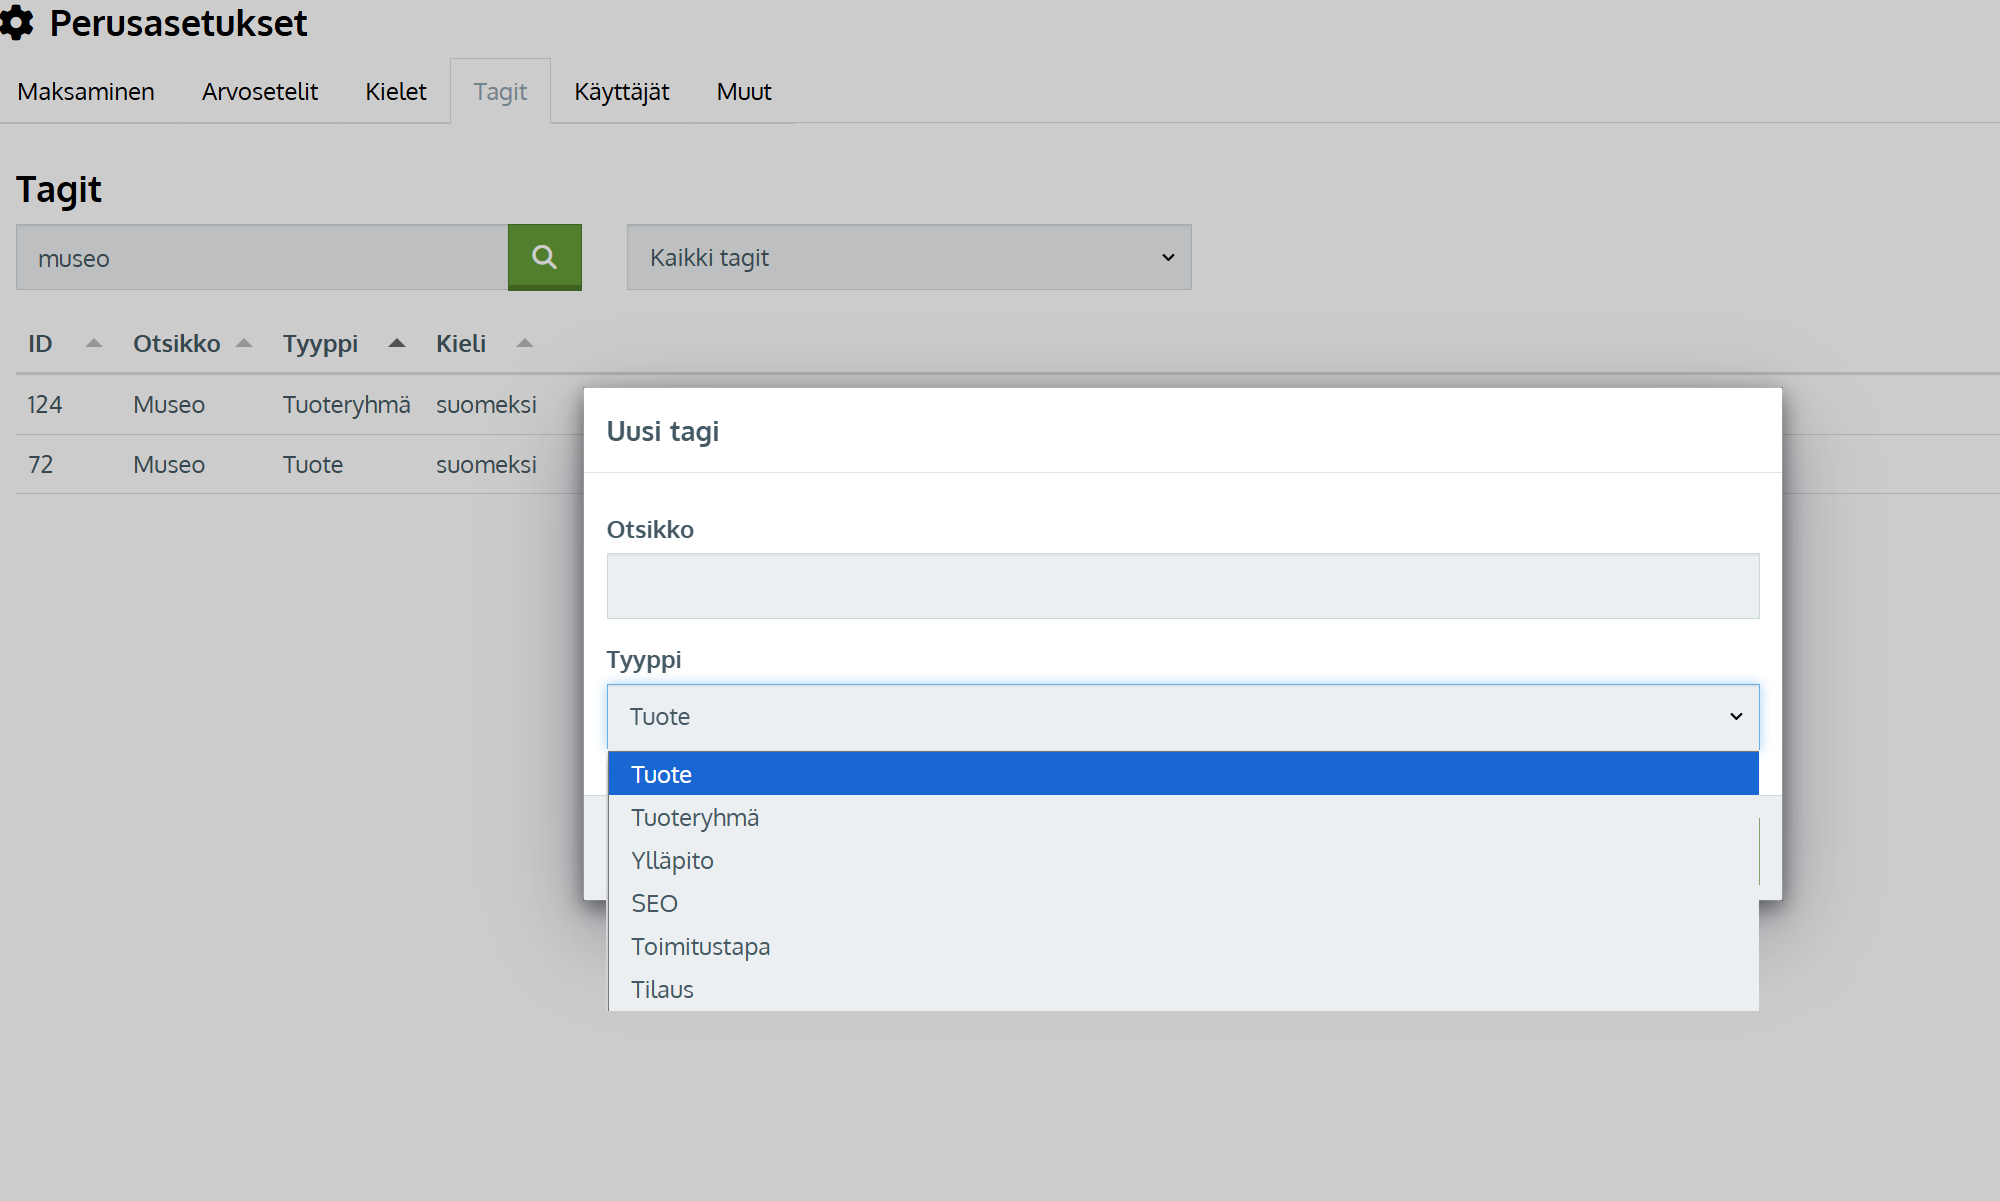
Task: Choose Tuoteryhmä option in the list
Action: tap(1183, 817)
